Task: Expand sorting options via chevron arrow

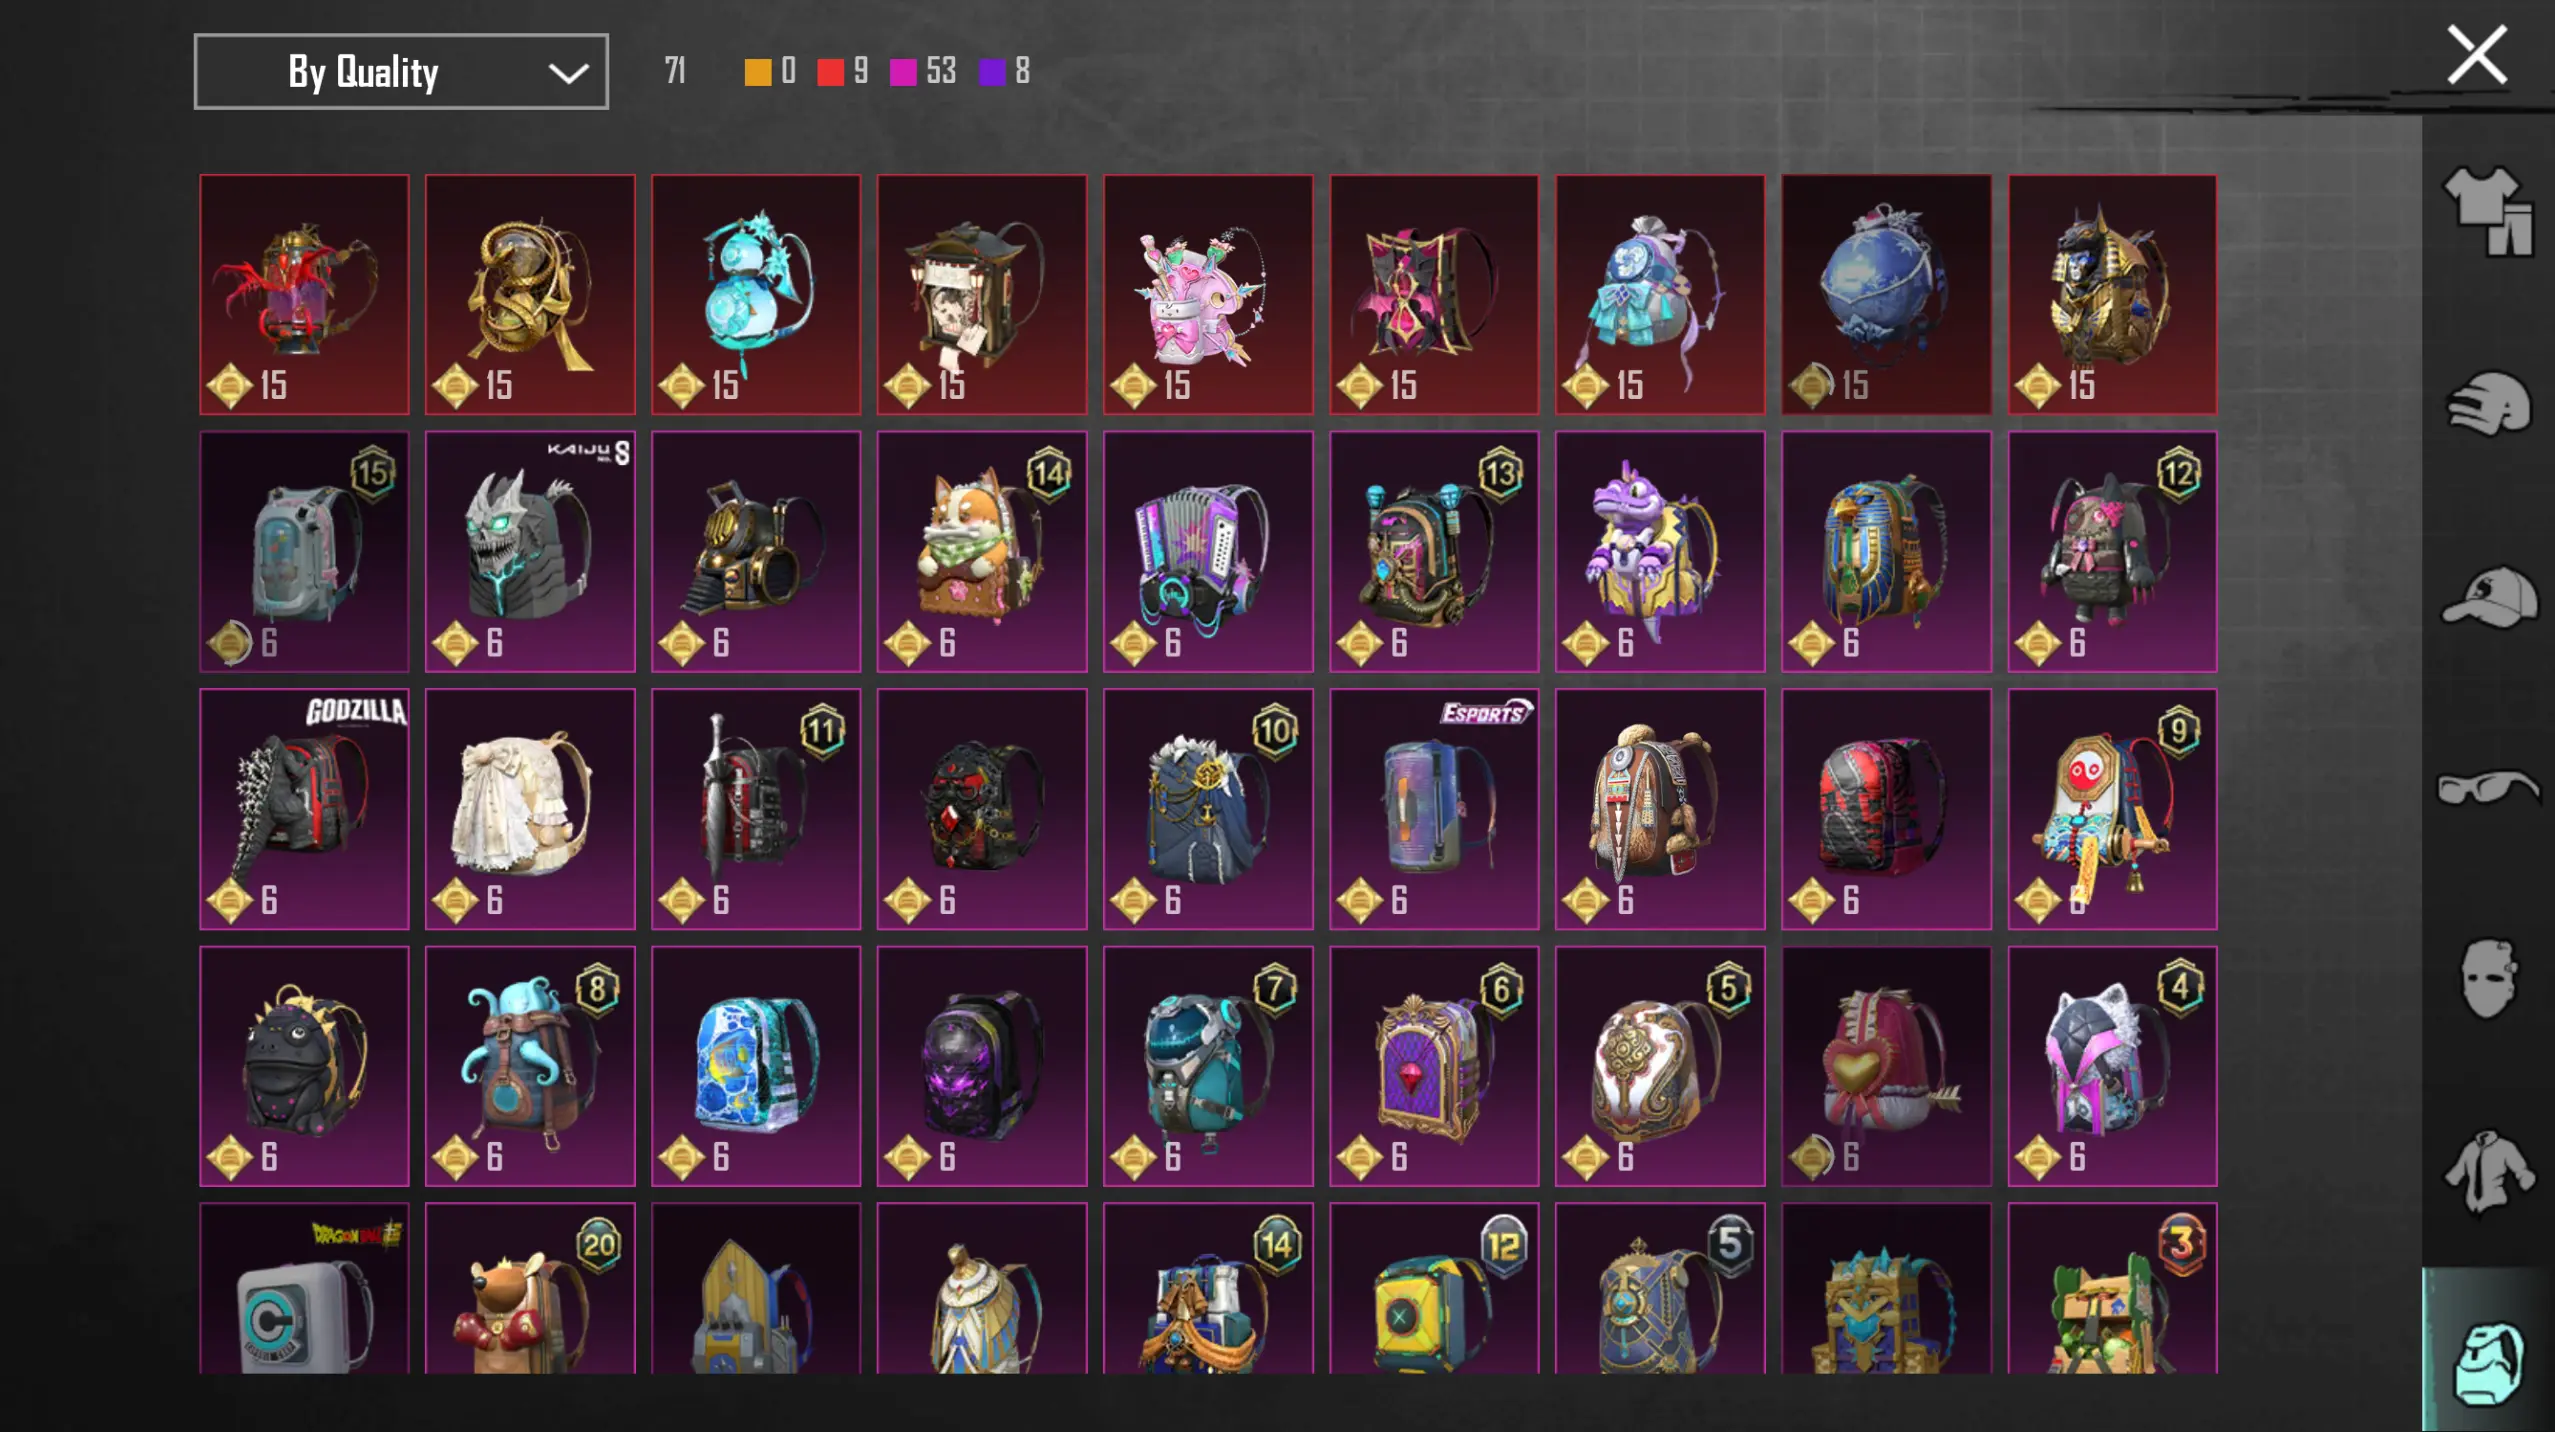Action: pos(568,73)
